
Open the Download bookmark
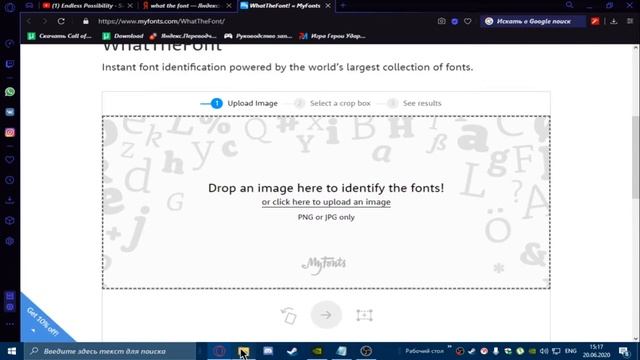click(123, 36)
